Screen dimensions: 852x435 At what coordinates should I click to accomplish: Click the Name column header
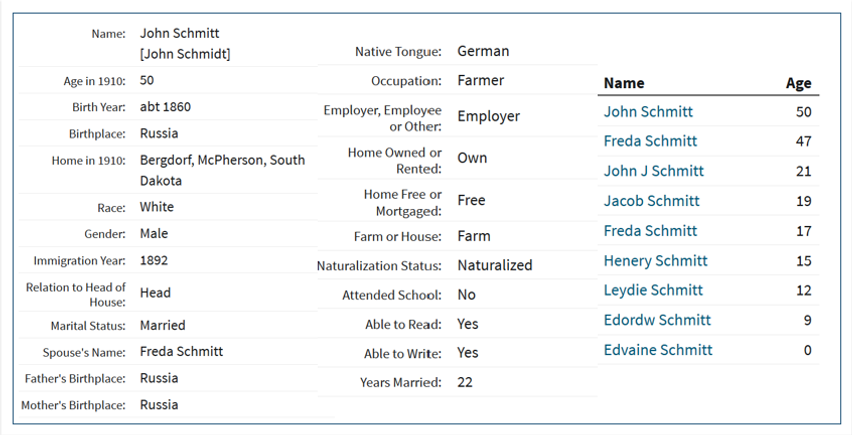[624, 83]
